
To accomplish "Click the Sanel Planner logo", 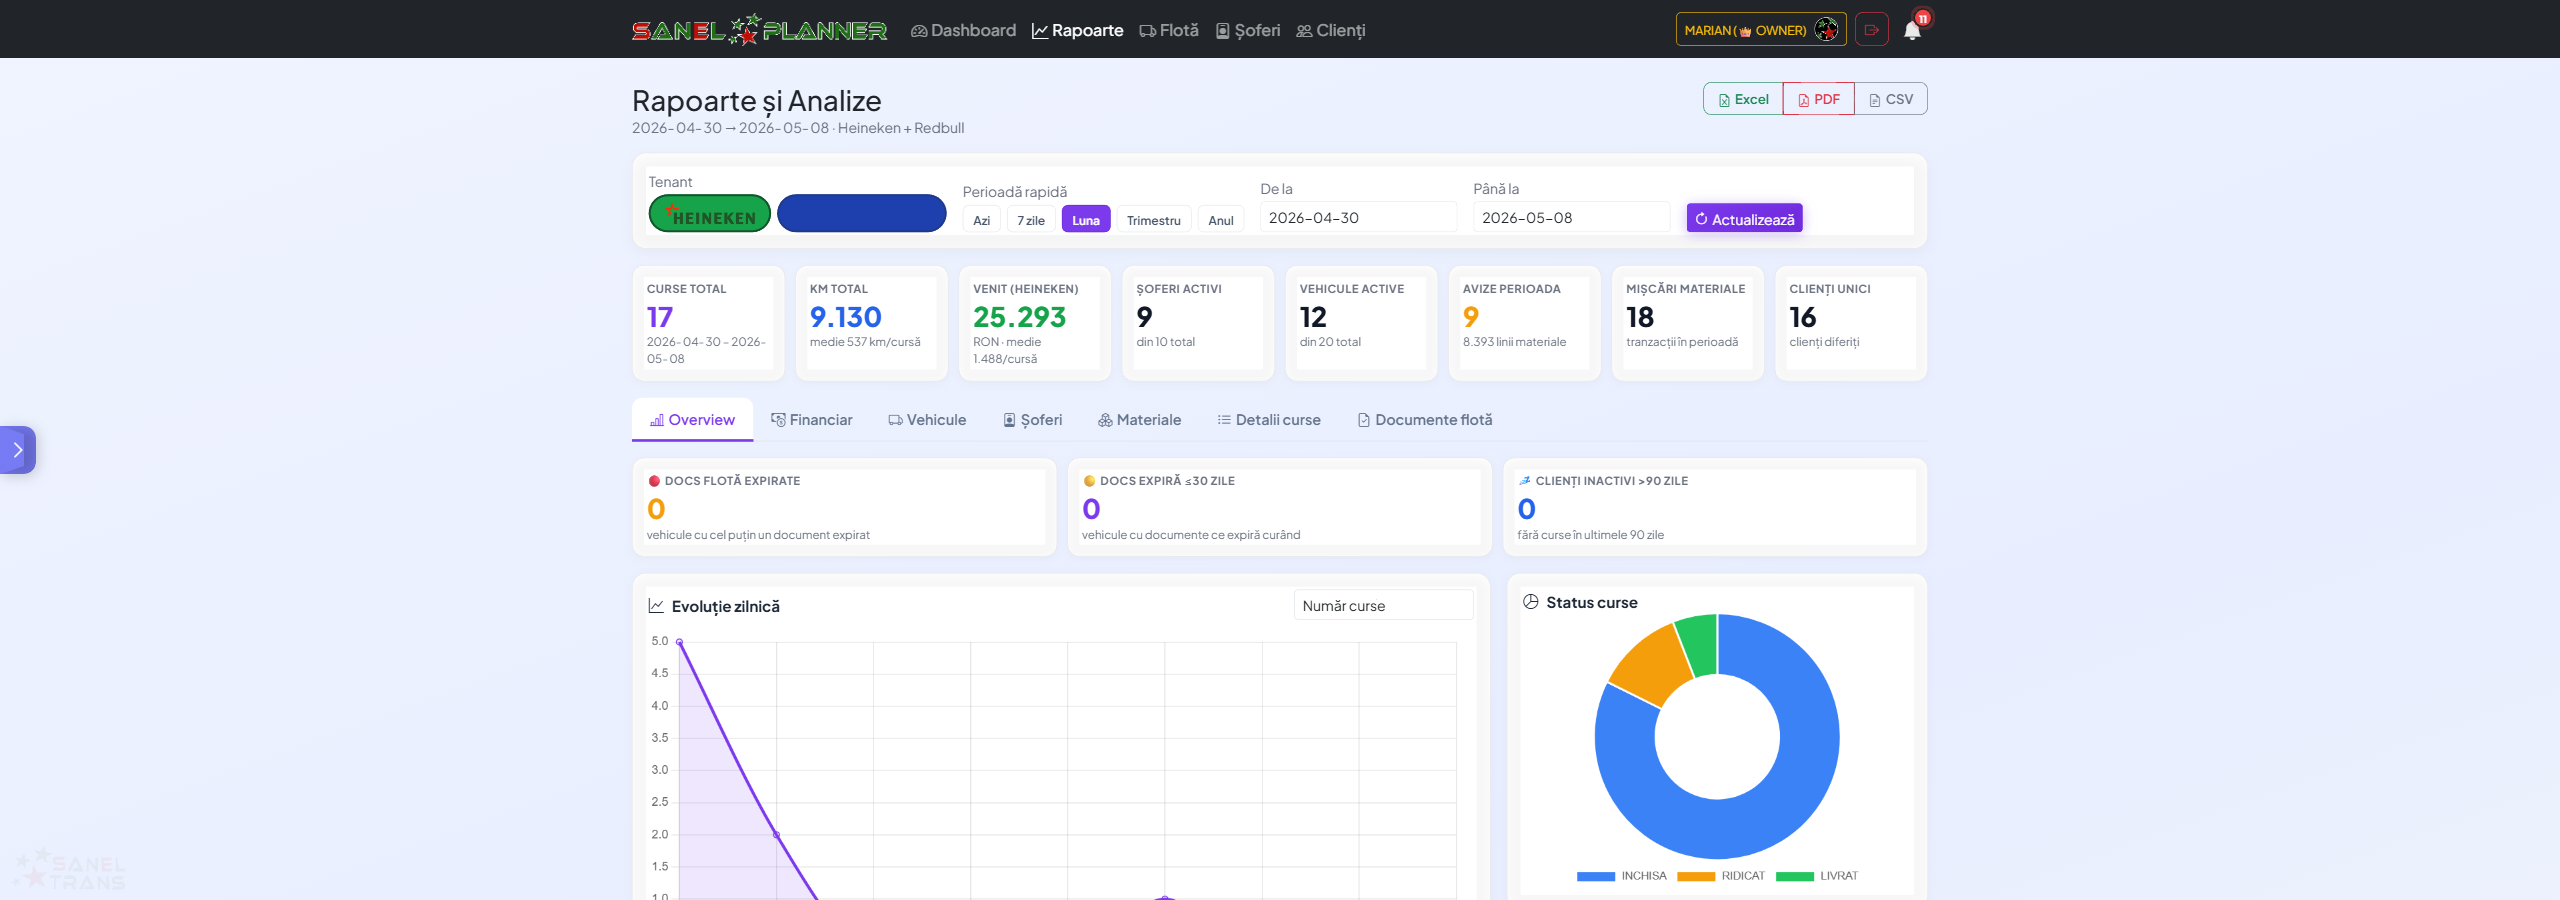I will (x=759, y=30).
